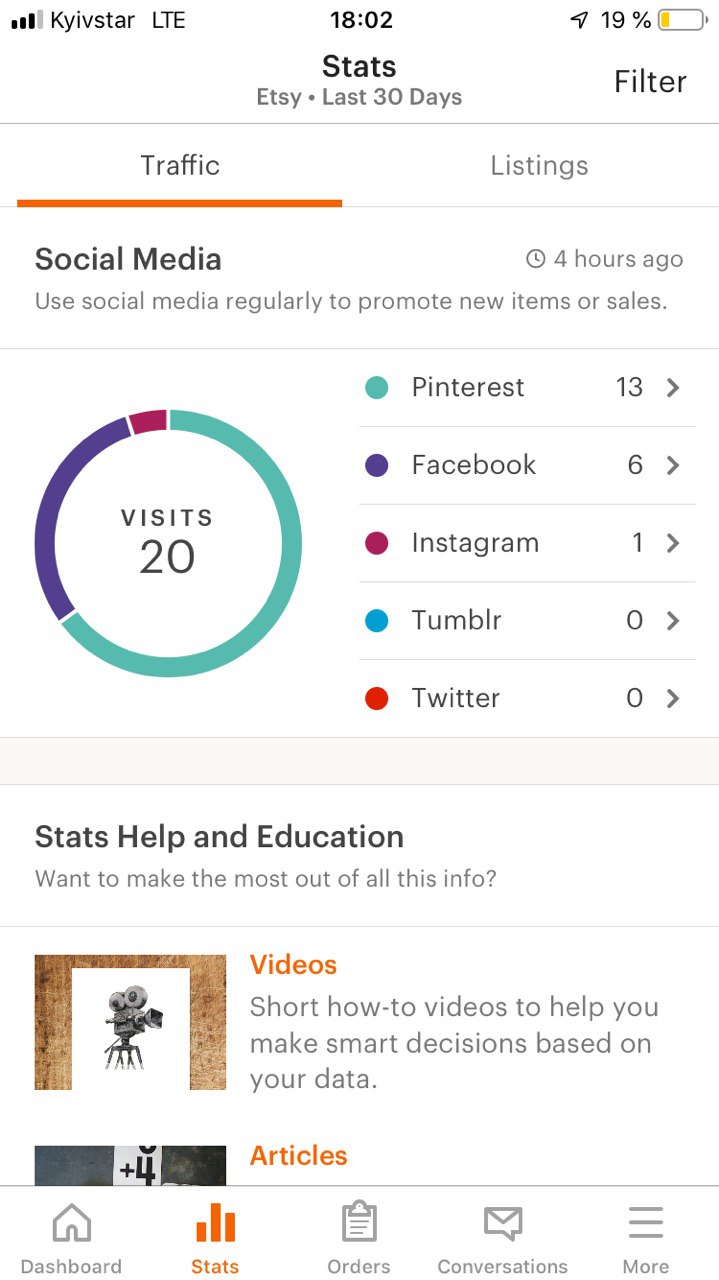Tap the film camera video thumbnail
The width and height of the screenshot is (719, 1280).
pyautogui.click(x=130, y=1022)
